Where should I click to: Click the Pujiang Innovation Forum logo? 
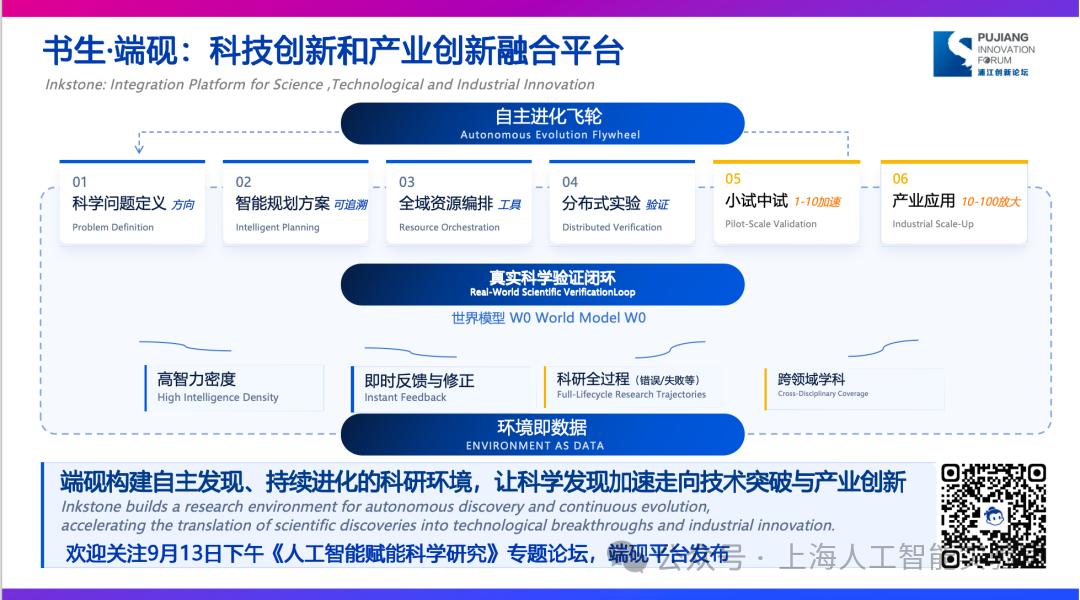point(984,54)
